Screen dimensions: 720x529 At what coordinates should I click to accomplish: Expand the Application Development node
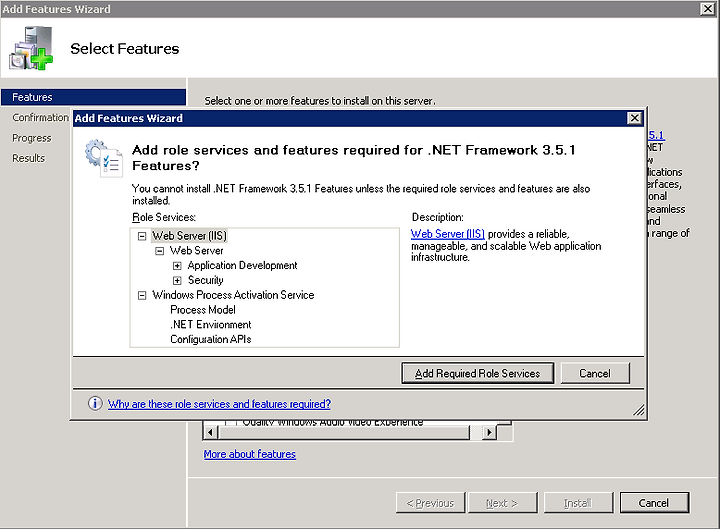click(x=177, y=265)
